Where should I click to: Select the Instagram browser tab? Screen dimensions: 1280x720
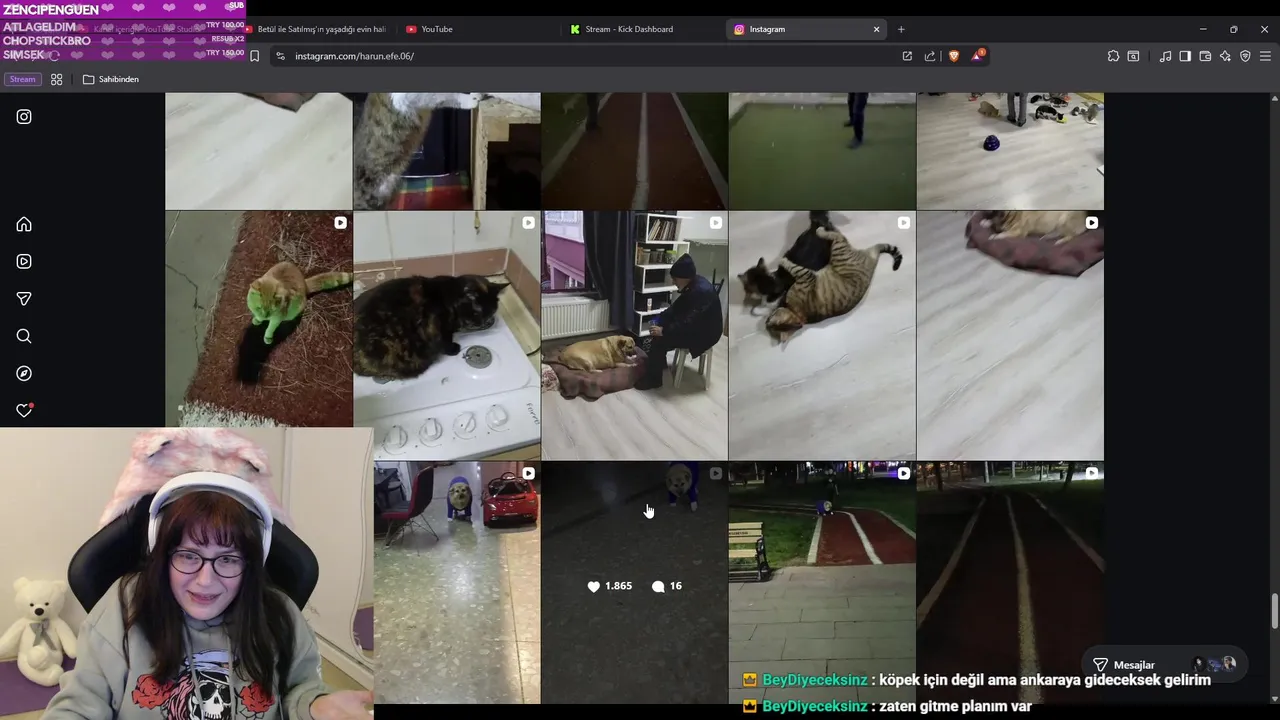(x=800, y=29)
